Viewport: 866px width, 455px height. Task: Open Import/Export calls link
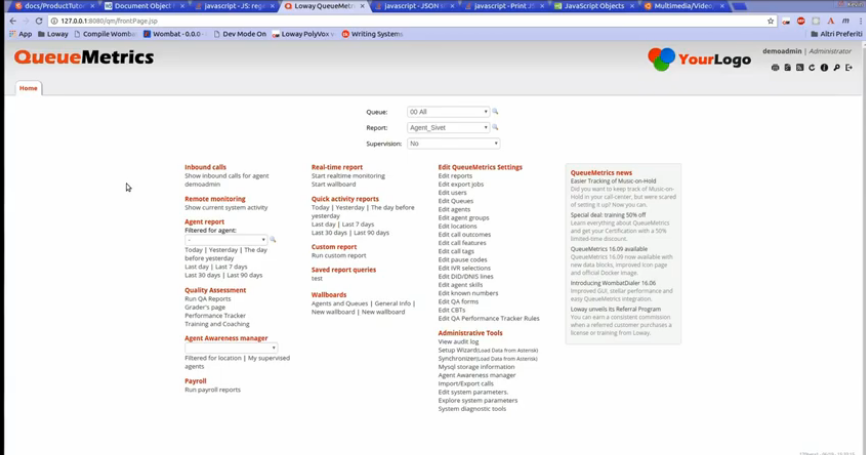coord(466,384)
